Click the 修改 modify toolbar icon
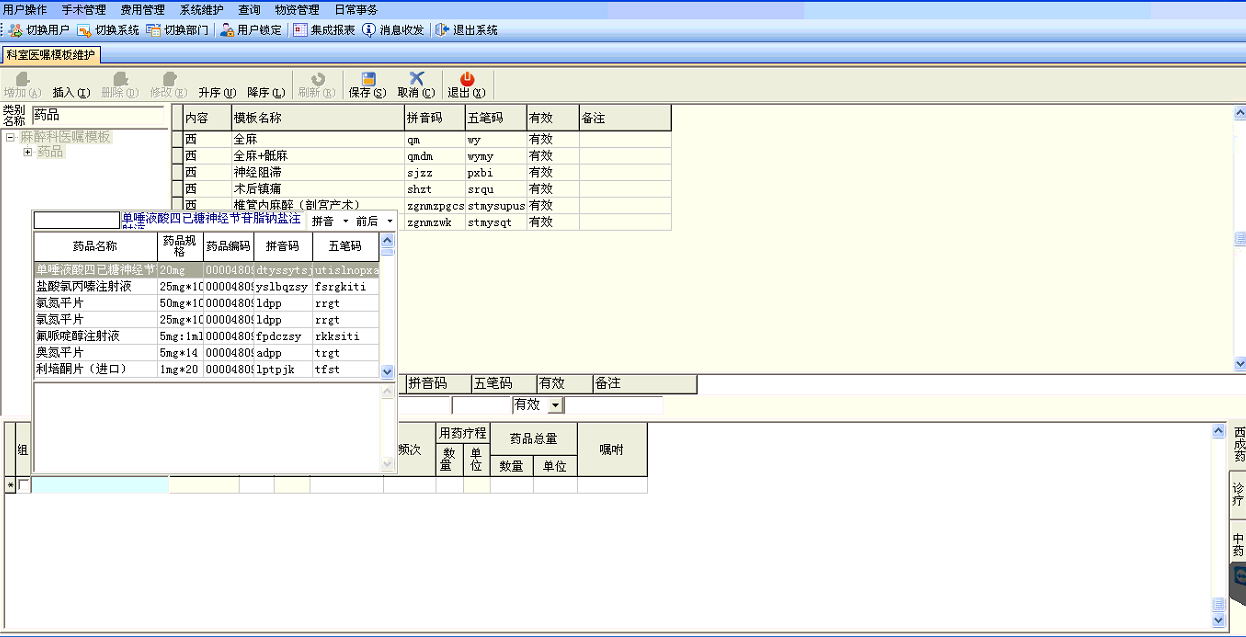This screenshot has width=1246, height=637. point(168,78)
